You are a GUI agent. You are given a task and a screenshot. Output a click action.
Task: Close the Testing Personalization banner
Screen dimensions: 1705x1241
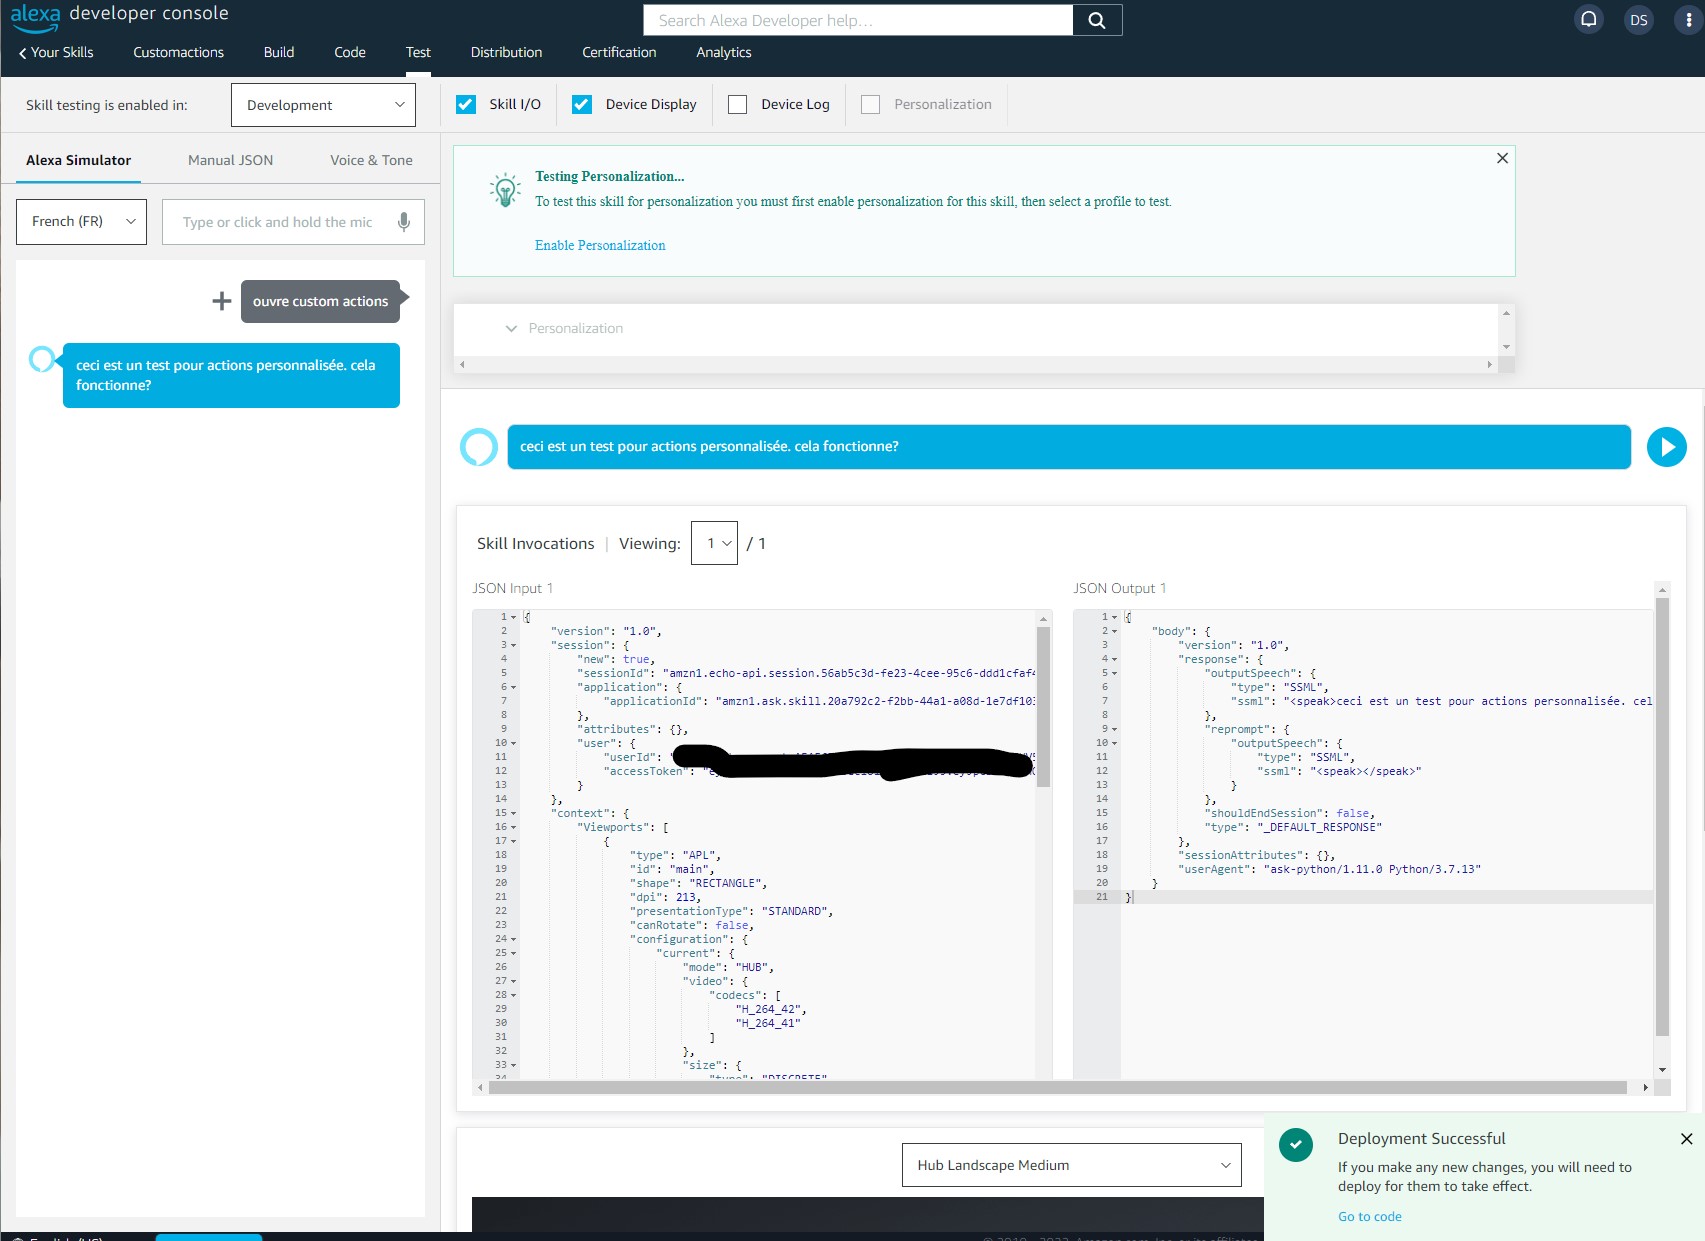pos(1502,158)
